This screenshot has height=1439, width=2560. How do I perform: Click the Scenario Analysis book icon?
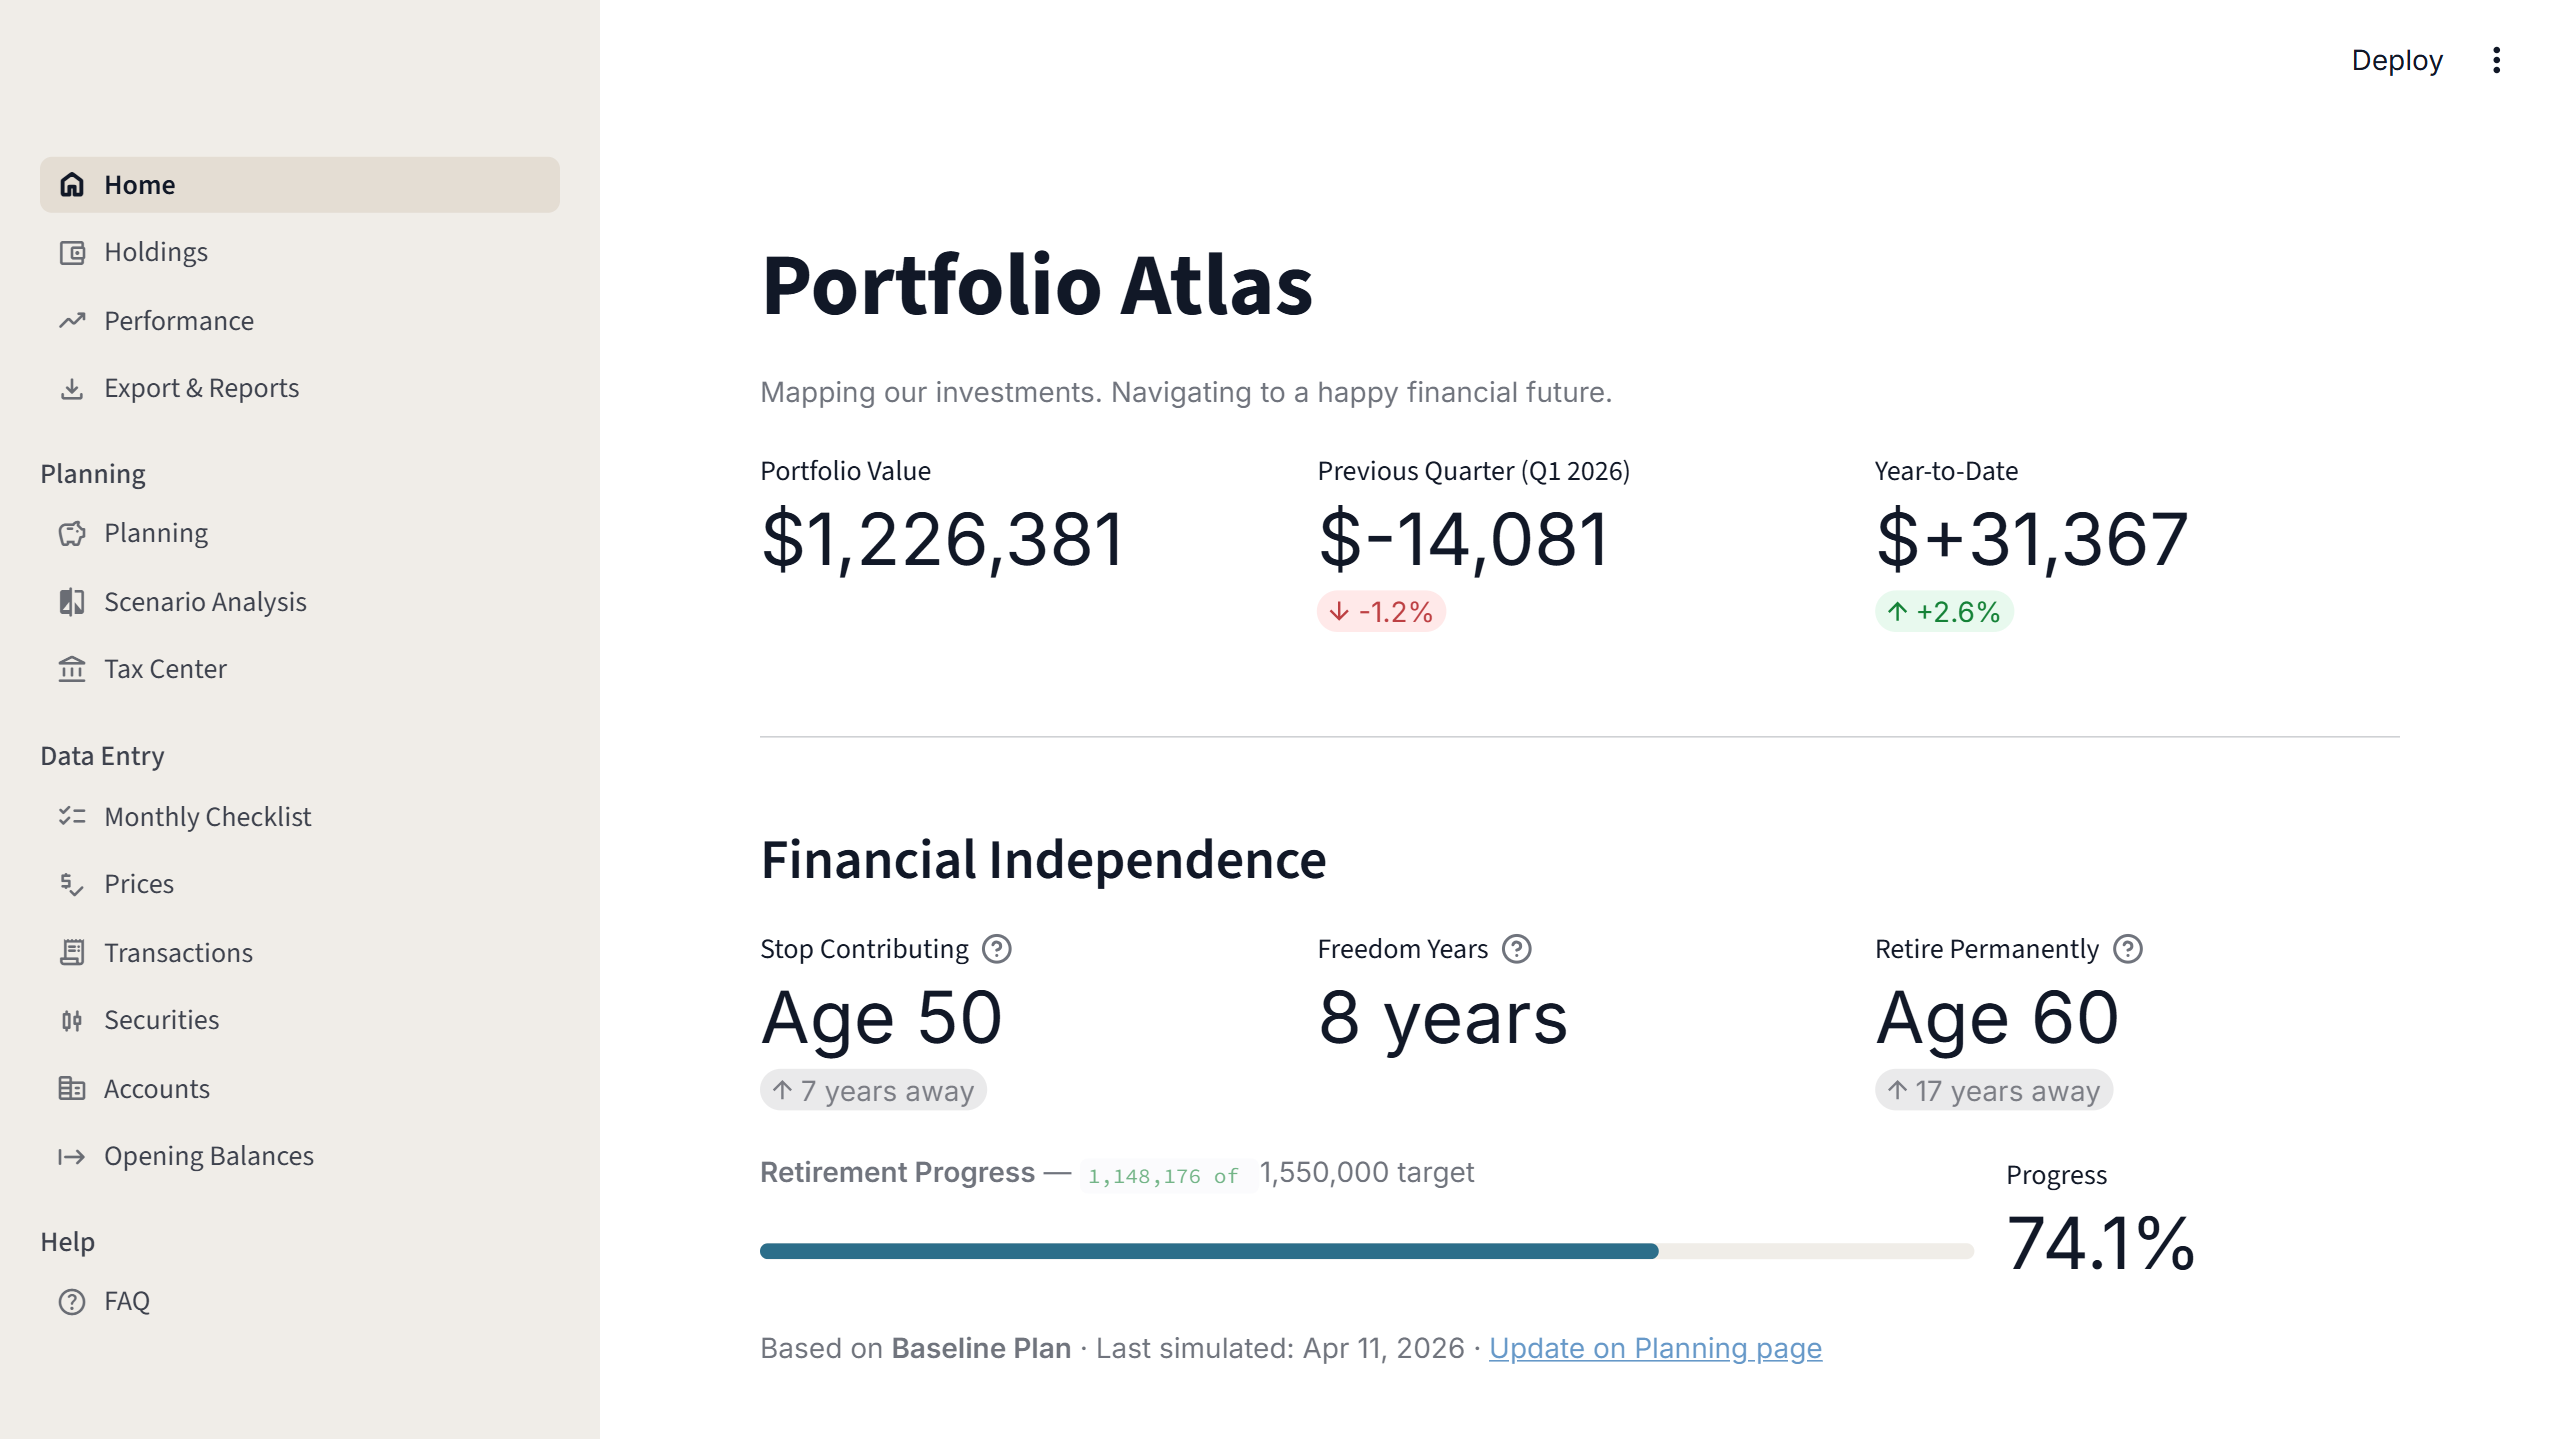(71, 602)
